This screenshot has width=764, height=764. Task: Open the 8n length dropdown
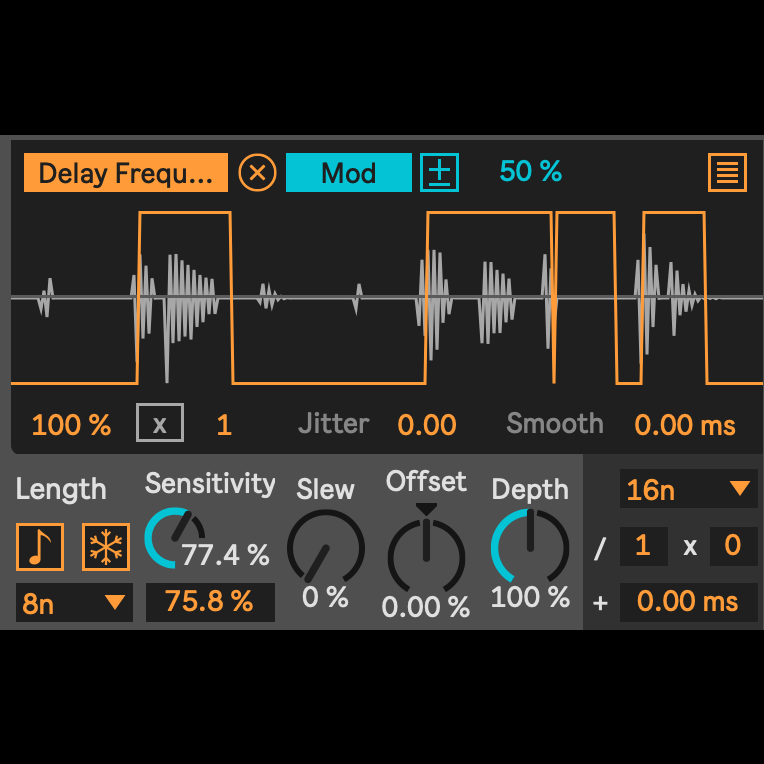pos(74,603)
